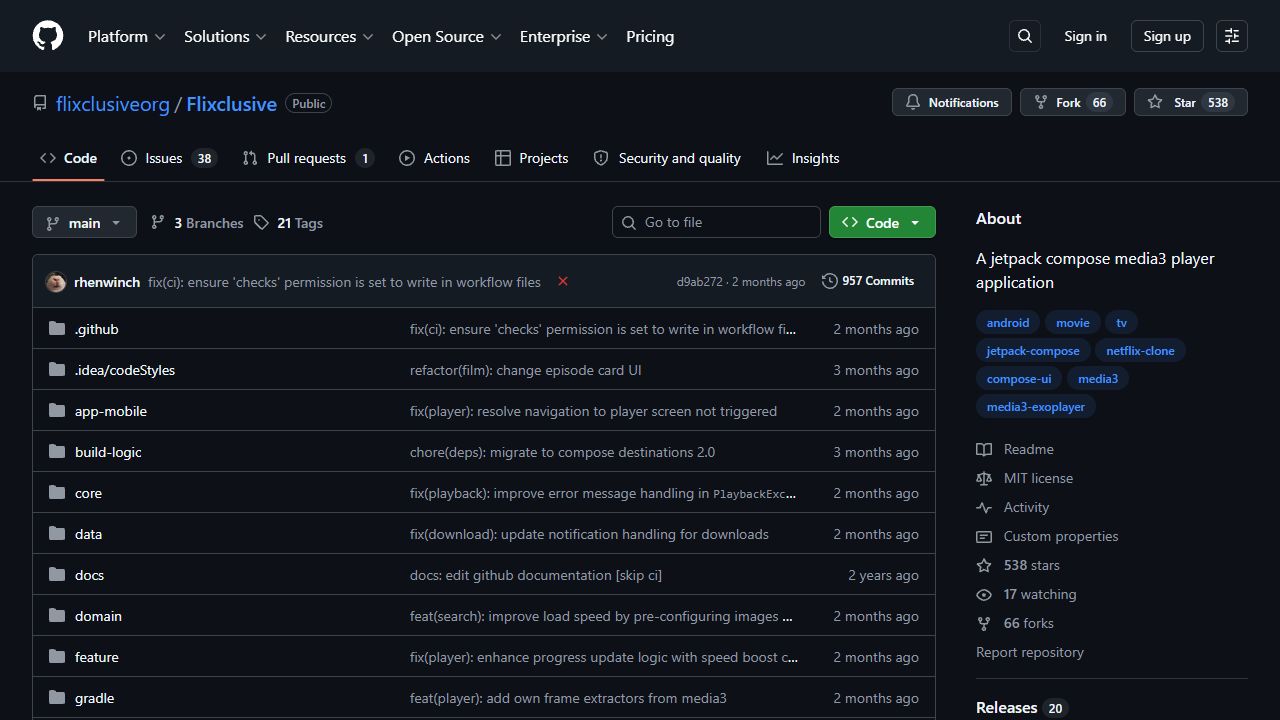
Task: Expand the Solutions menu
Action: (225, 36)
